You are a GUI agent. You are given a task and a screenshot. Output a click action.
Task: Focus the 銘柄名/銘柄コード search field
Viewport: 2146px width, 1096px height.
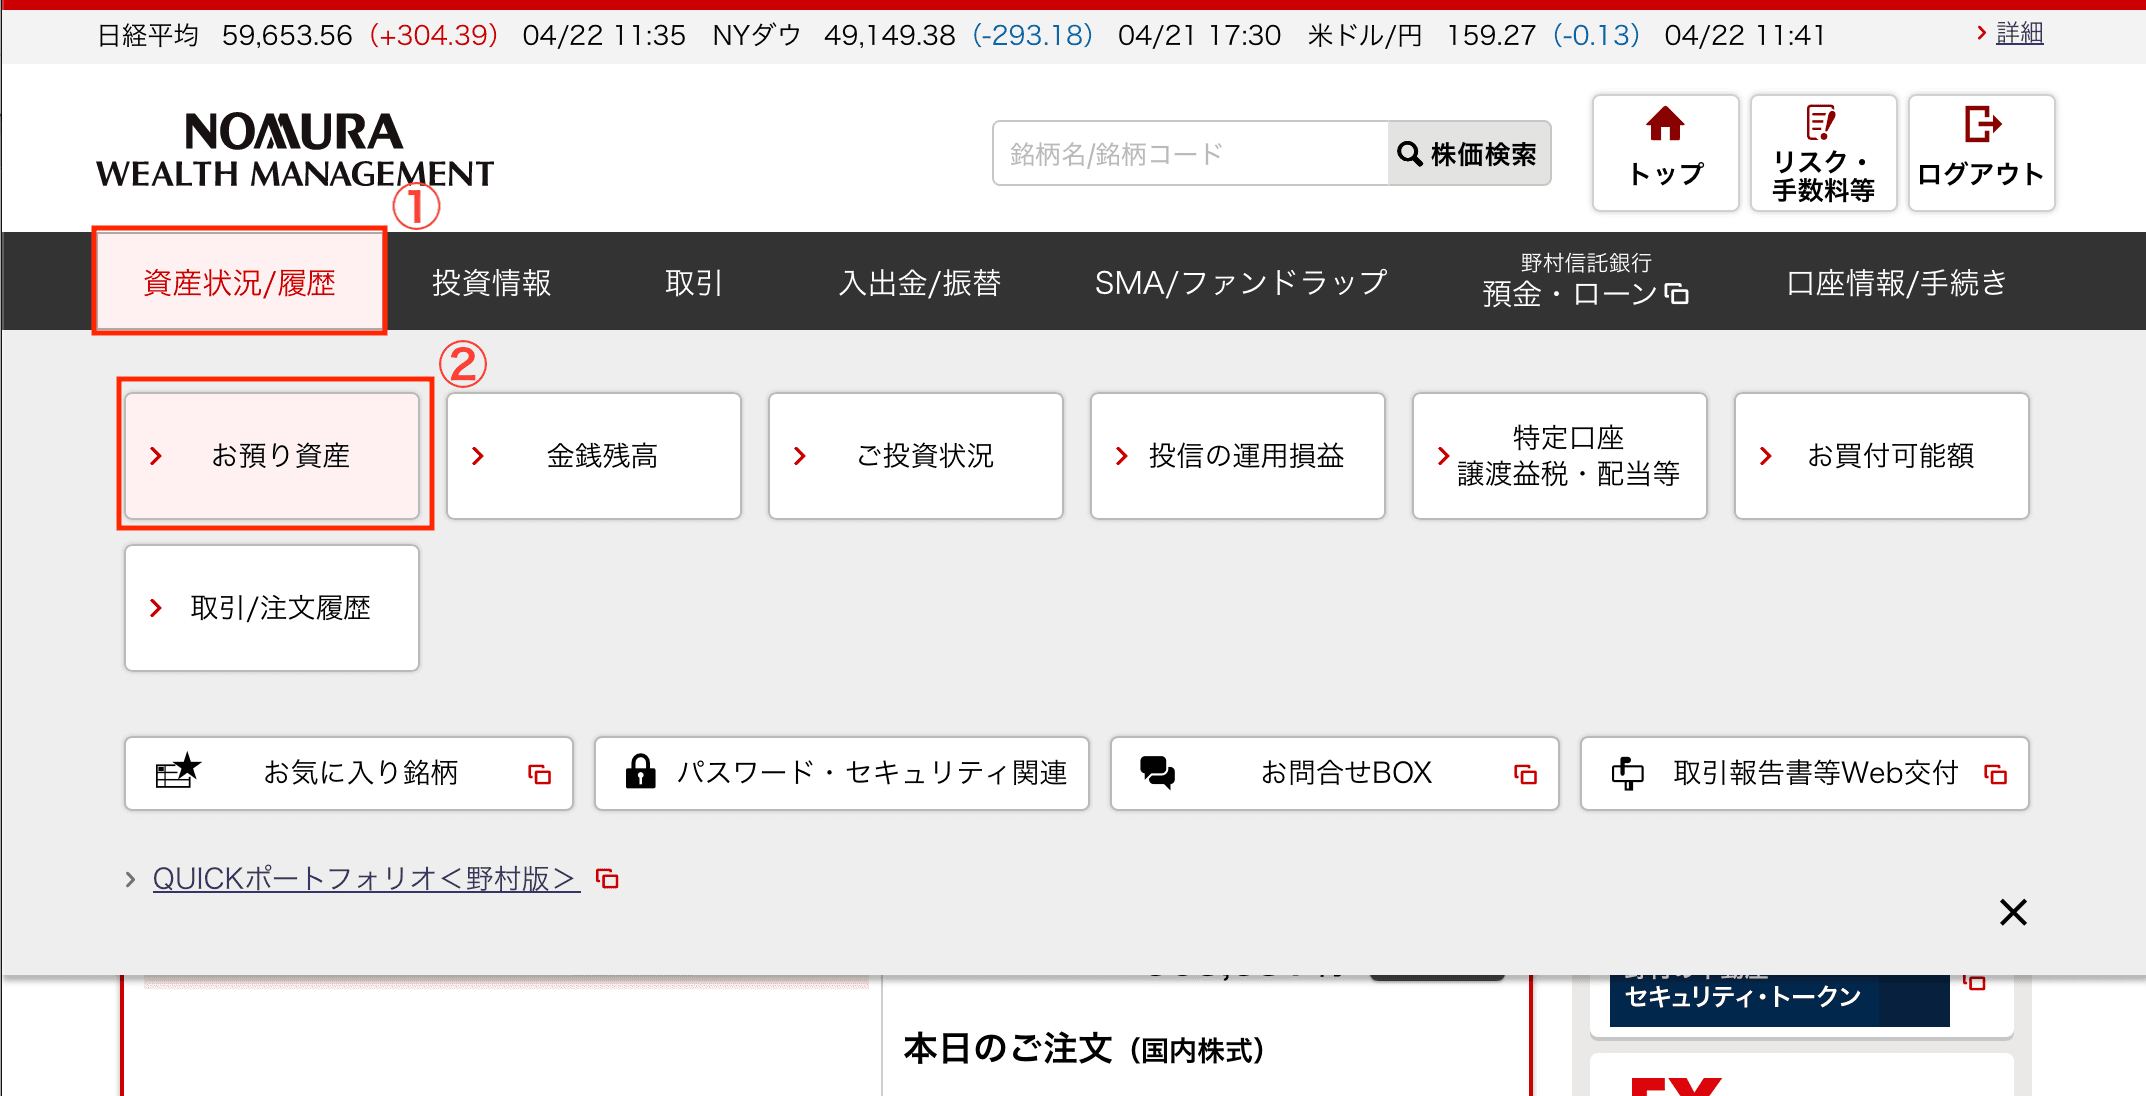1190,154
